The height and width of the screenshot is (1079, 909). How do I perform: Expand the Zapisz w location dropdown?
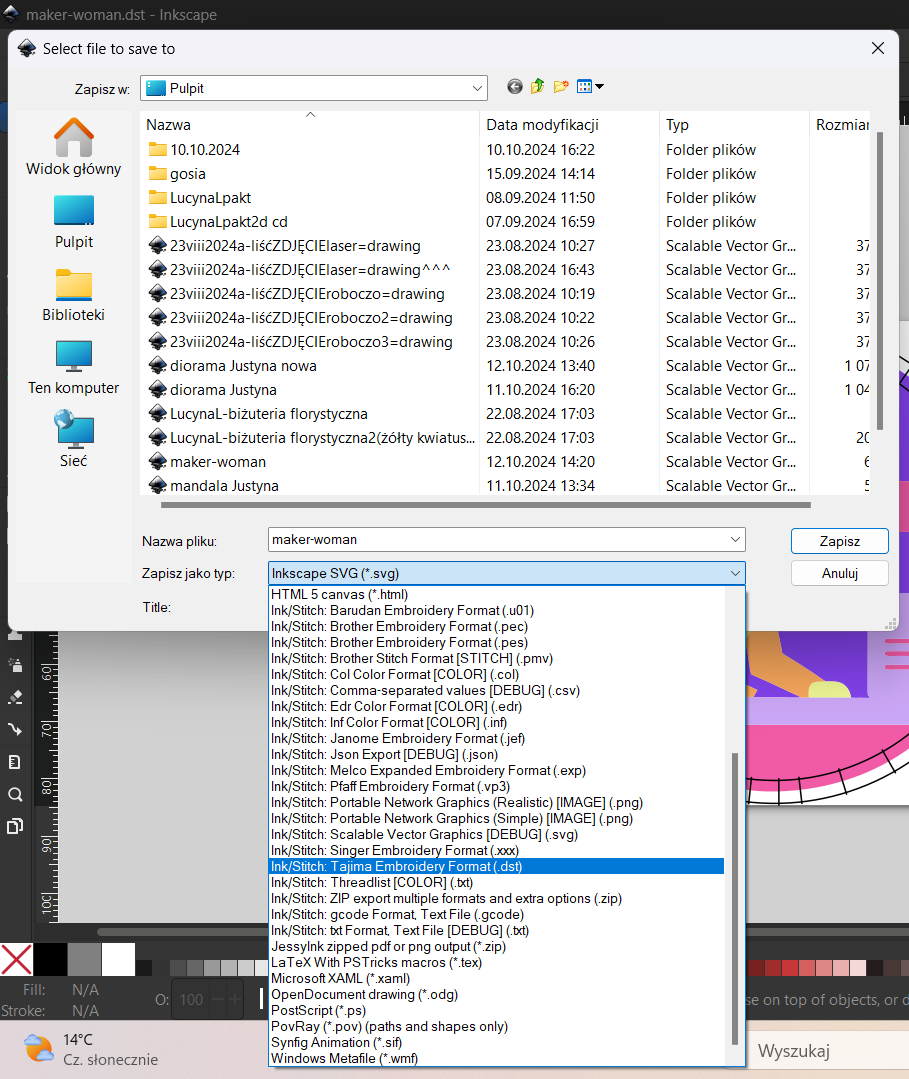coord(477,88)
